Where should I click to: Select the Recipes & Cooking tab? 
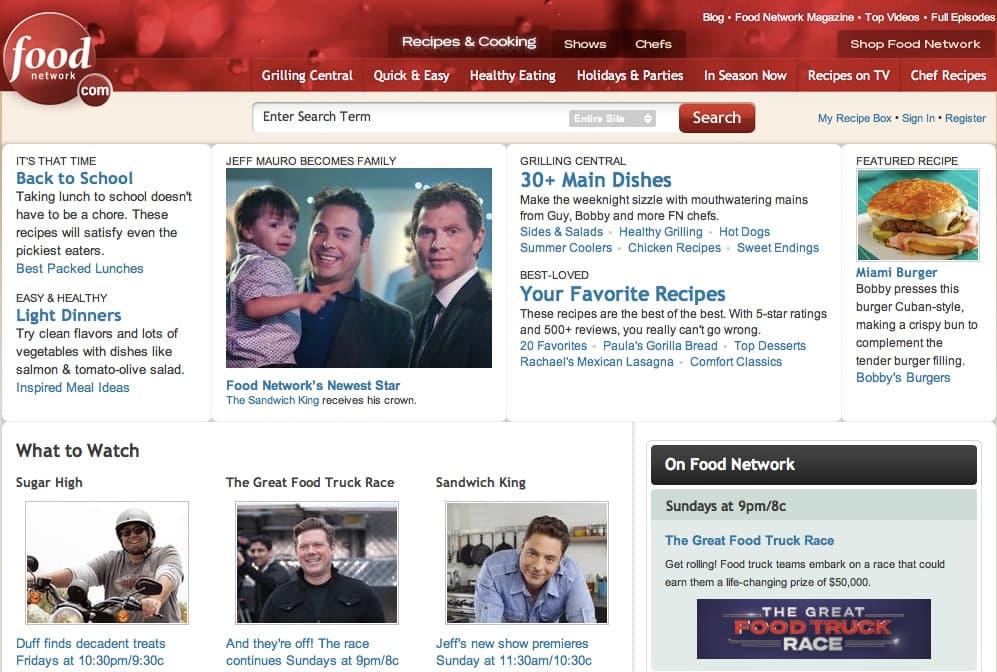click(469, 42)
